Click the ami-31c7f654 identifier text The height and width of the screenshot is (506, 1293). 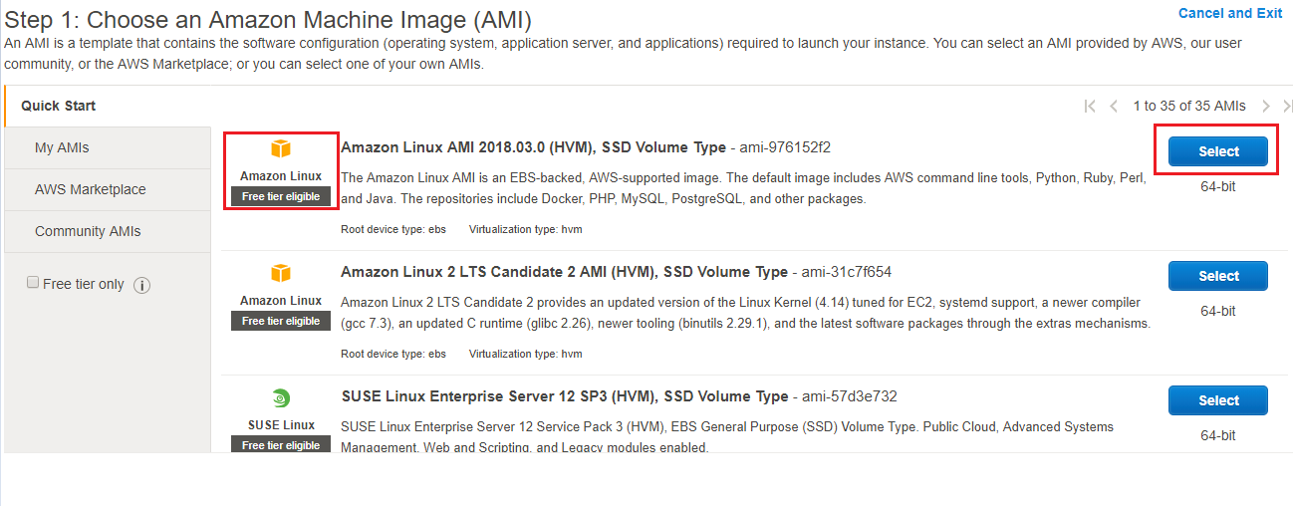[846, 272]
